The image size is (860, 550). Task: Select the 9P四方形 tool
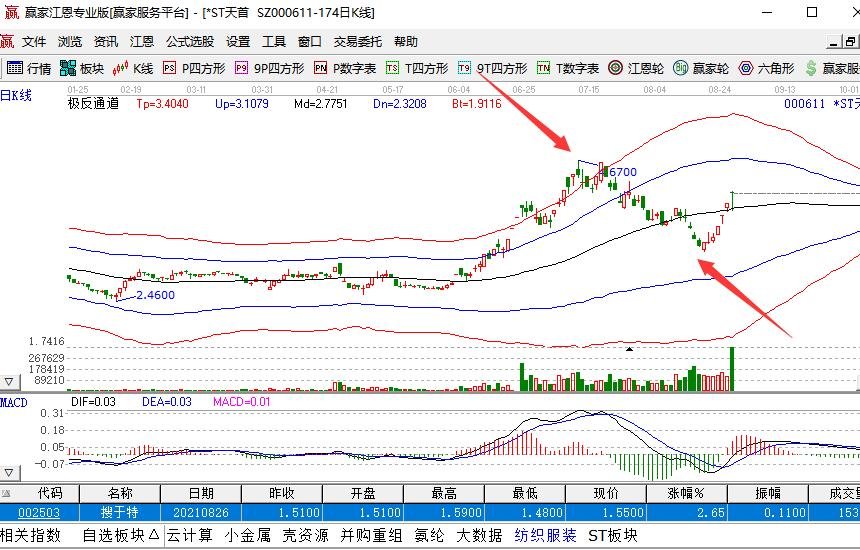[x=269, y=69]
